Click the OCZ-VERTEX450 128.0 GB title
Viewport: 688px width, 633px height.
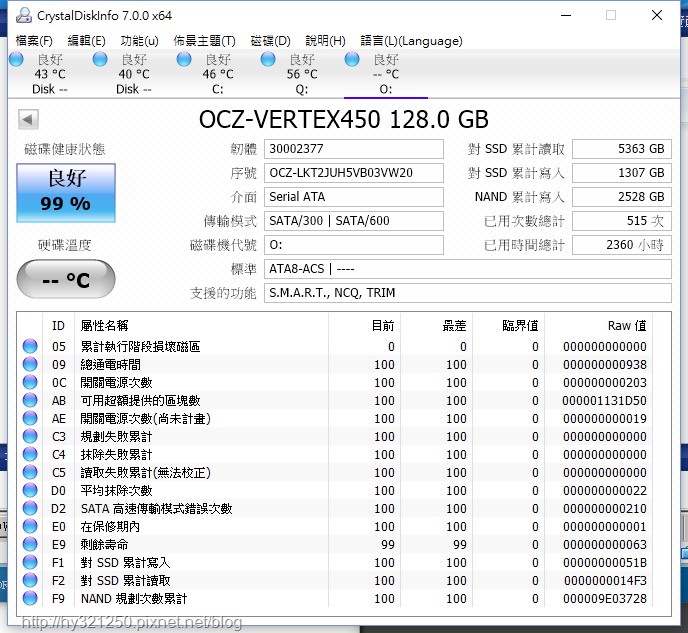[344, 119]
